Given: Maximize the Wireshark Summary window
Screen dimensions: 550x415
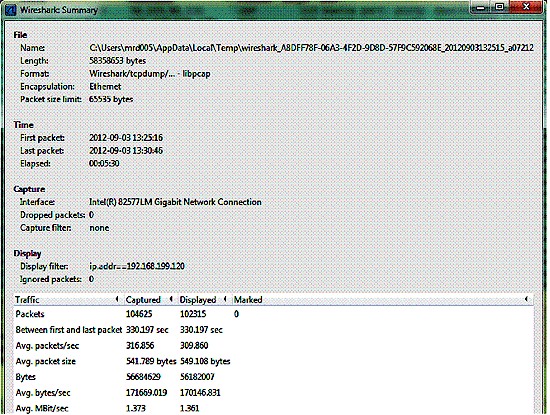Looking at the screenshot, I should (500, 7).
